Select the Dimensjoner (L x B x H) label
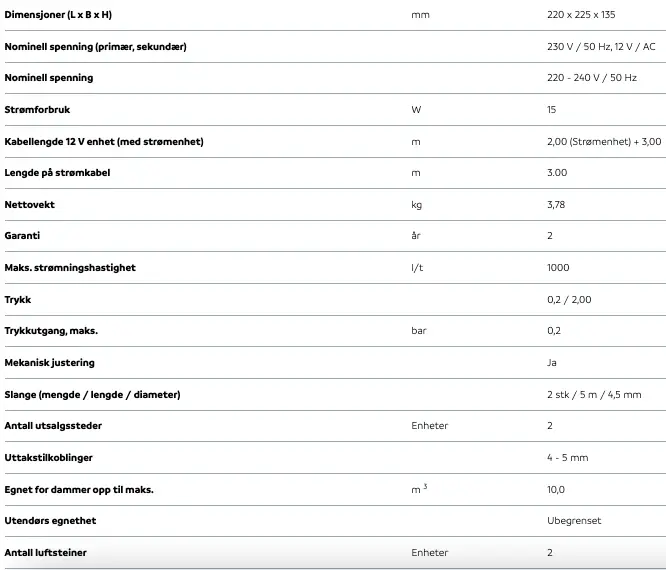The image size is (666, 570). 58,15
